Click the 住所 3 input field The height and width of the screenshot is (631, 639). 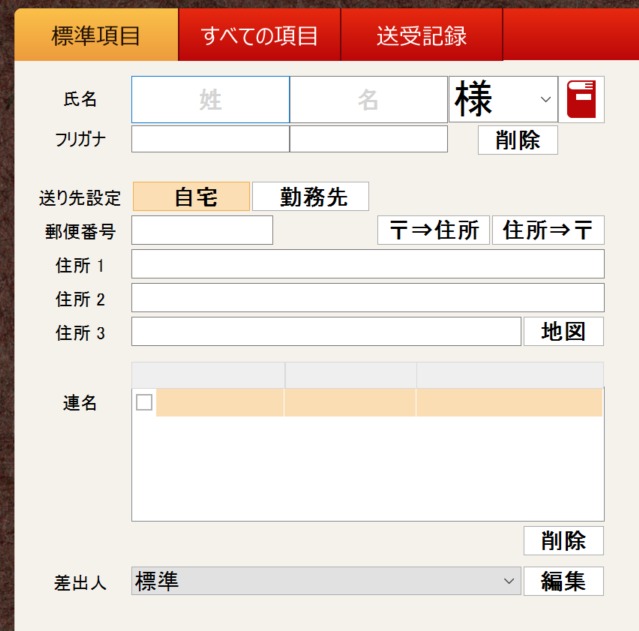326,332
